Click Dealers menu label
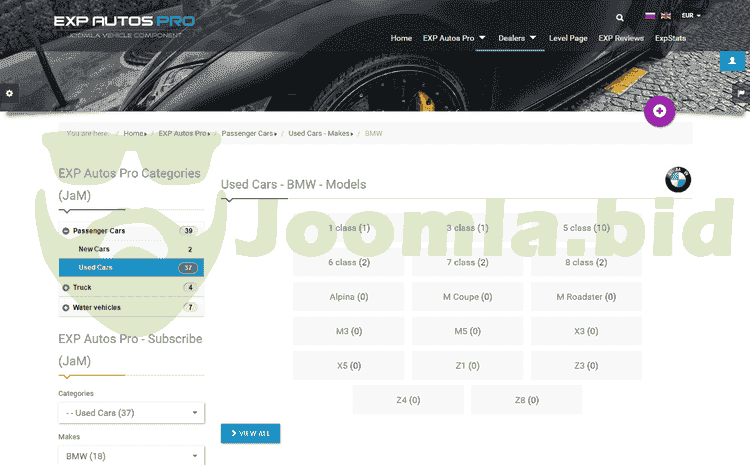Screen dimensions: 750x465 pos(511,38)
